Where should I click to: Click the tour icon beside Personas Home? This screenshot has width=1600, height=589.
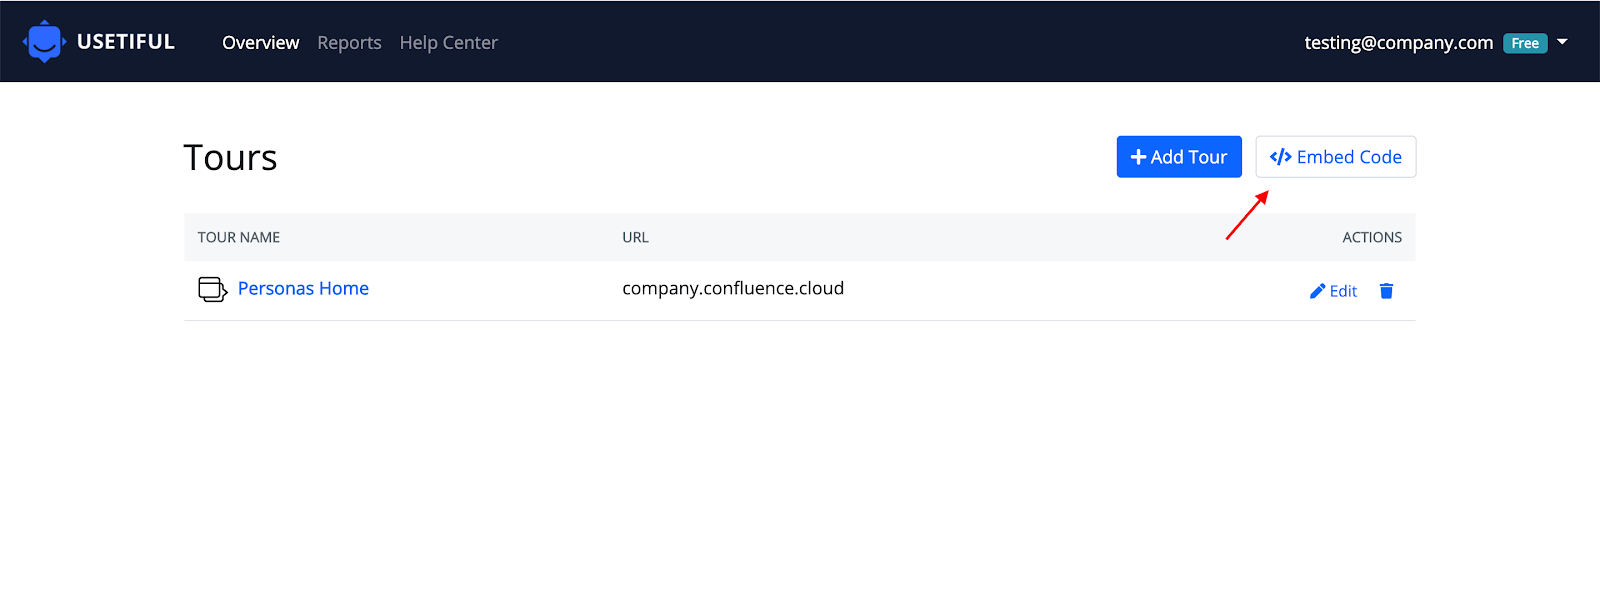[212, 289]
